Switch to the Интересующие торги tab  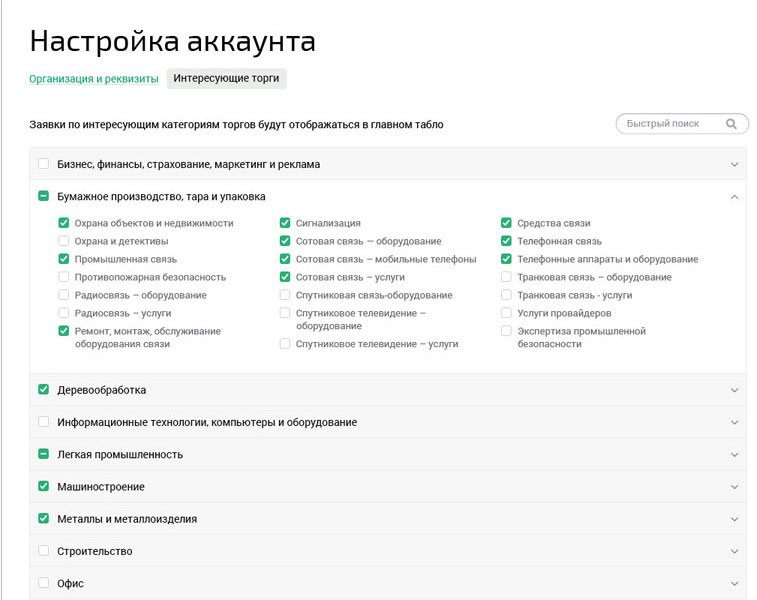point(227,79)
